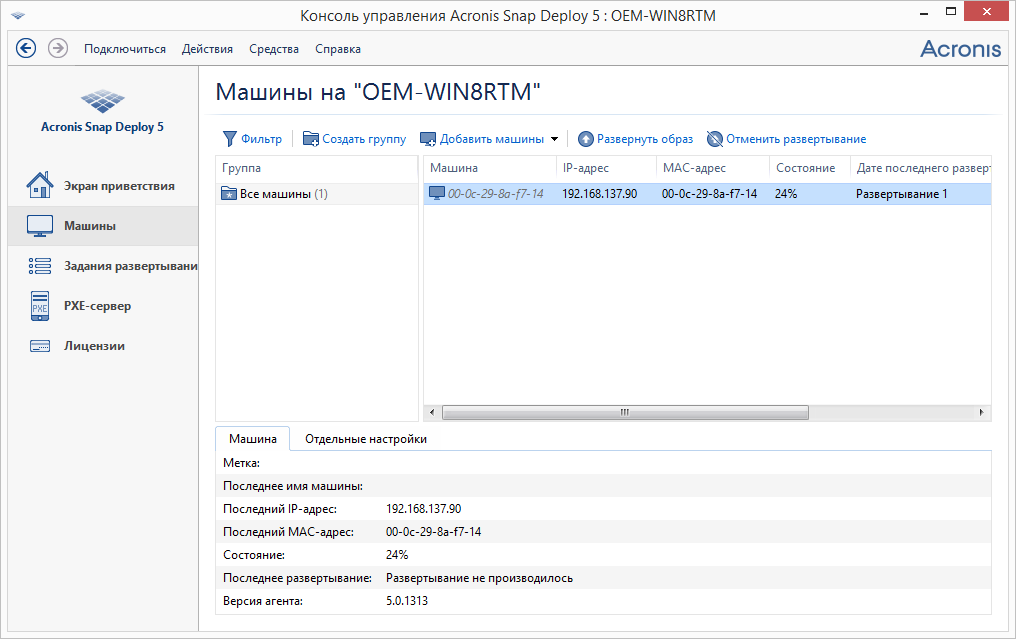Click agent version value 5.0.1313
The image size is (1016, 639).
click(407, 601)
